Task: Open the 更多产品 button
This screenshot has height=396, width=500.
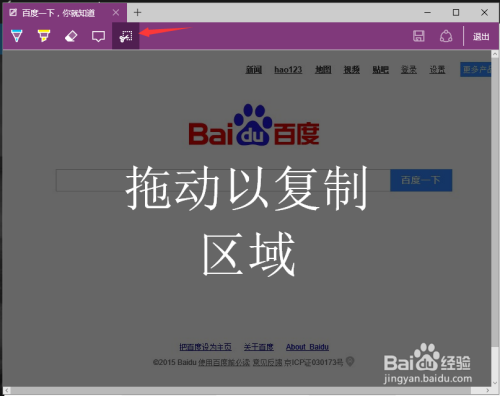Action: click(x=476, y=69)
